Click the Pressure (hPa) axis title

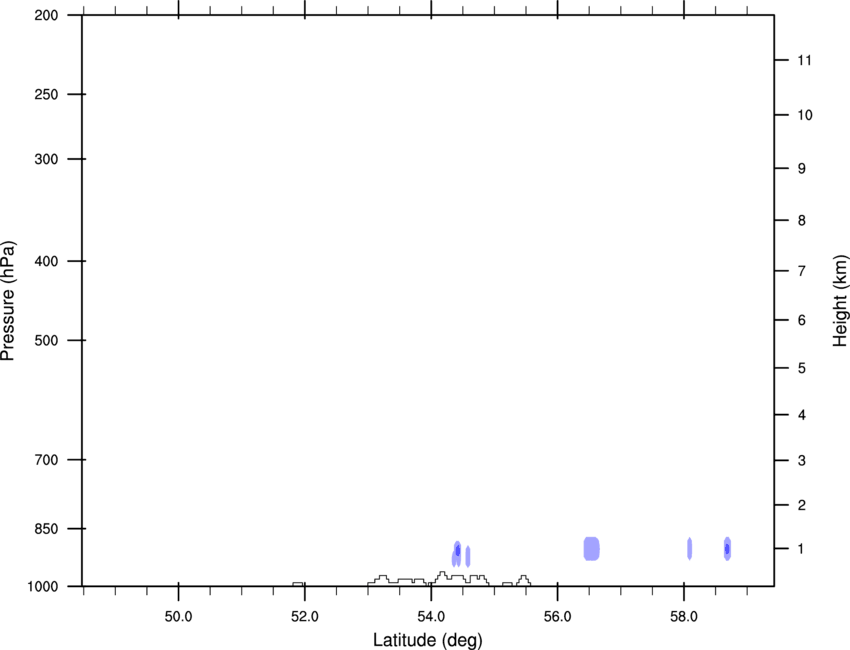[8, 301]
